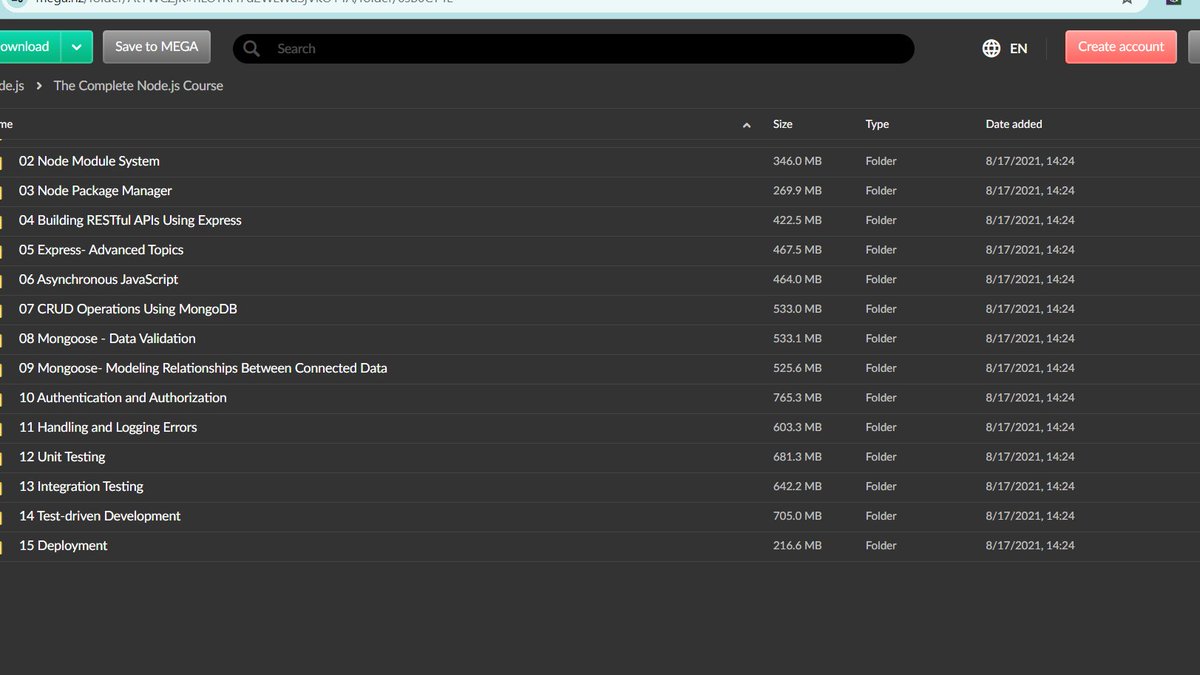Sort the list by Size column
The image size is (1200, 675).
coord(783,124)
